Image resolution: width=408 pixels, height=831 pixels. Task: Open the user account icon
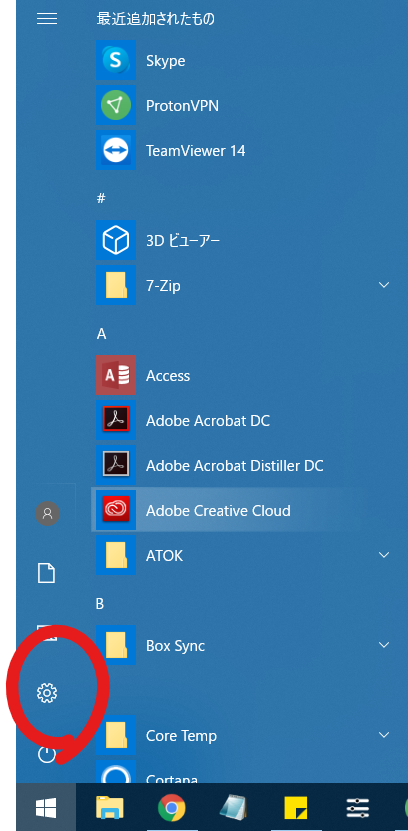click(47, 513)
